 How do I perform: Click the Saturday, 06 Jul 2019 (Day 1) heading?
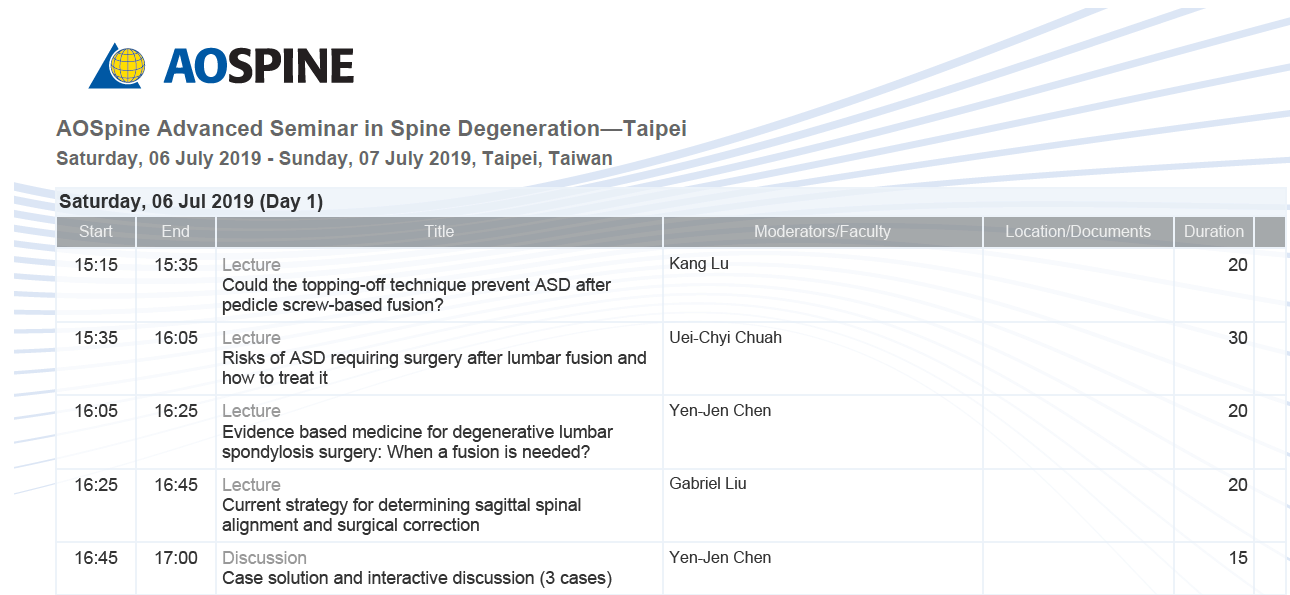[191, 202]
